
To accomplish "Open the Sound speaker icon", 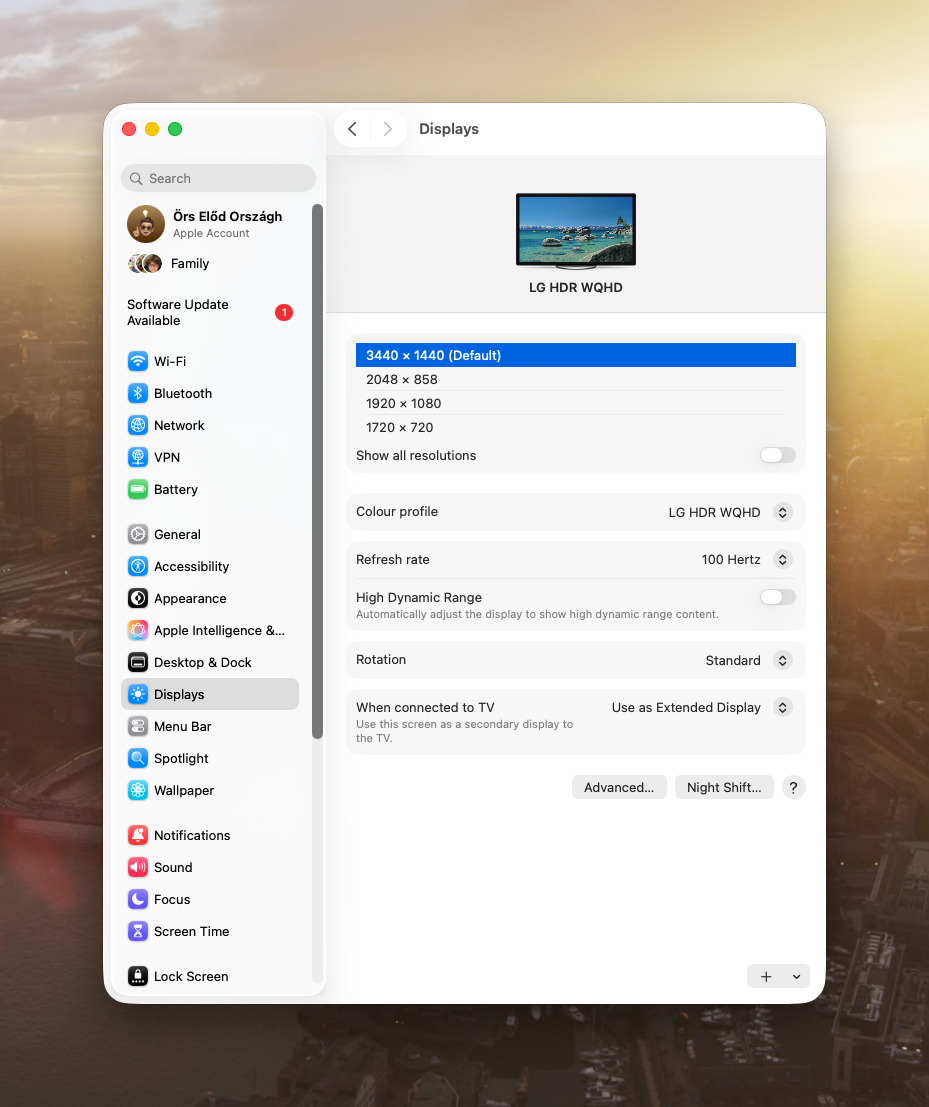I will 138,867.
